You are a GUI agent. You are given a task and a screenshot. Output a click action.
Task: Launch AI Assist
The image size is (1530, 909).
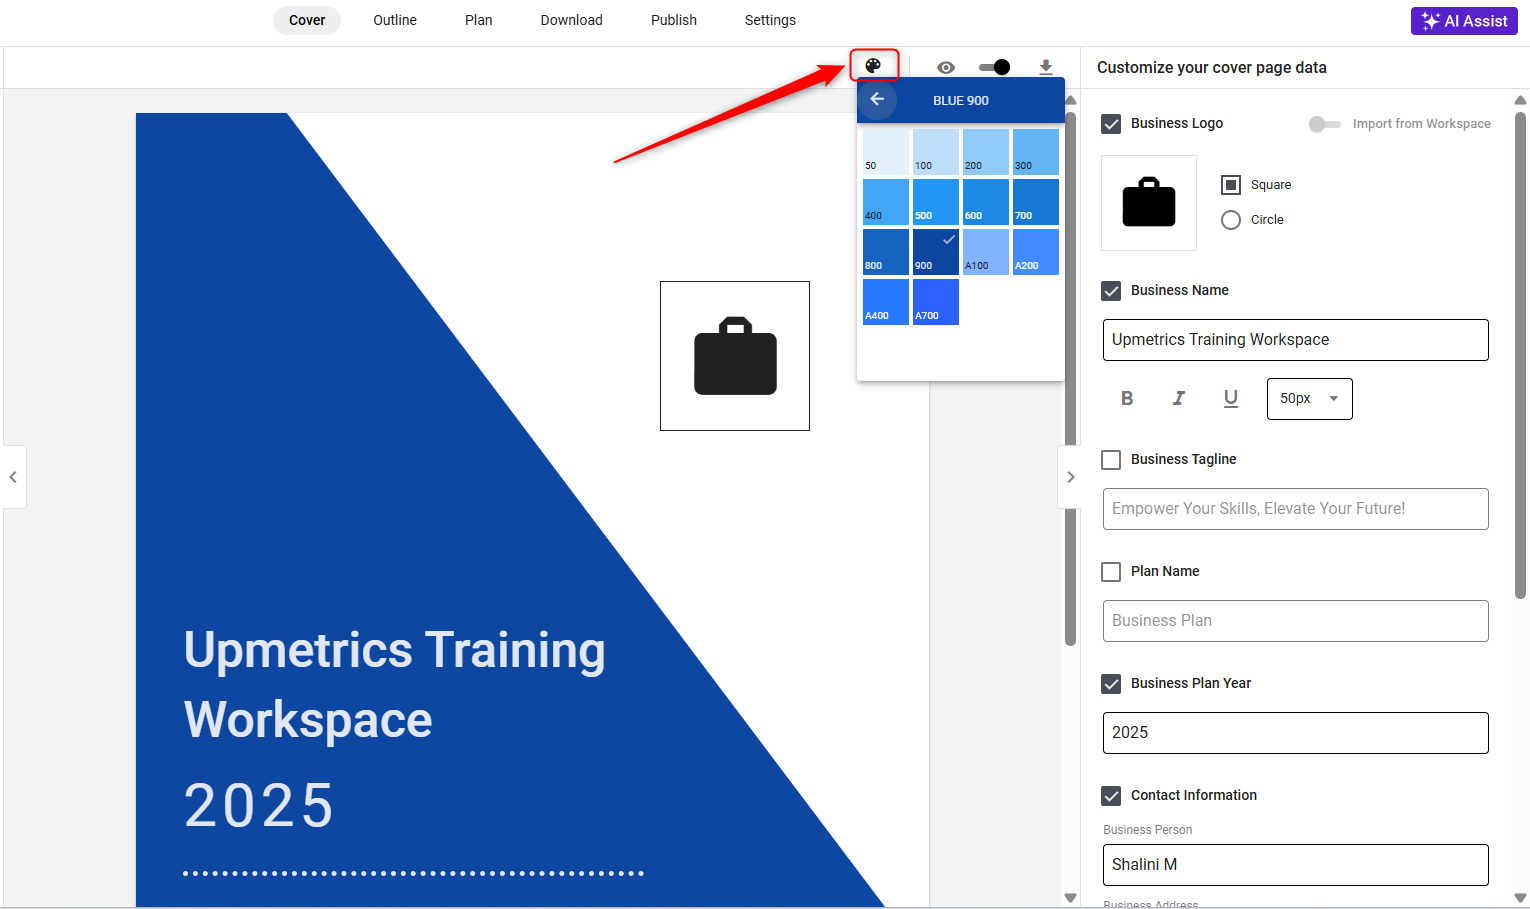1464,21
